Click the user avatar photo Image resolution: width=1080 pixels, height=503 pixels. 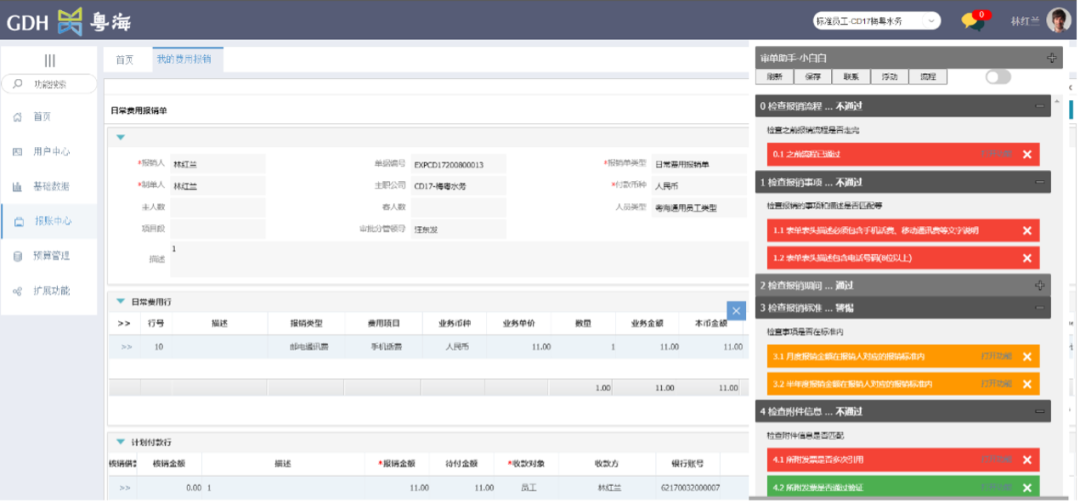pos(1058,21)
